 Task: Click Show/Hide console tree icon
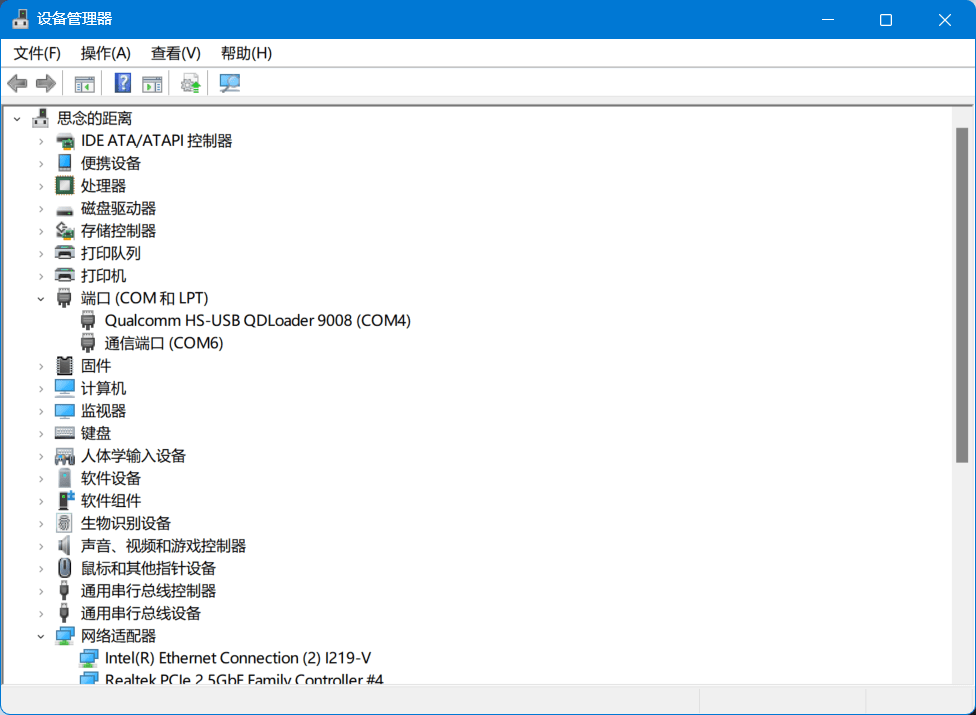point(85,84)
